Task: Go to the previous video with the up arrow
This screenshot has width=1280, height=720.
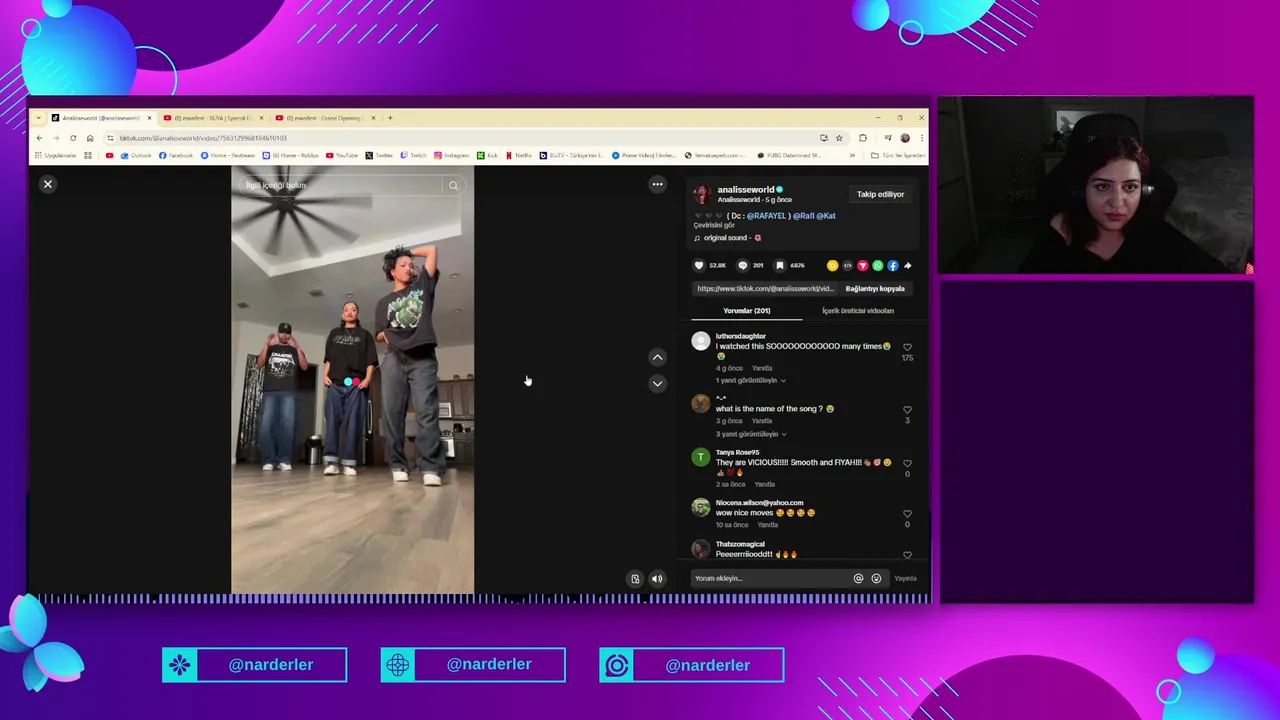Action: [657, 357]
